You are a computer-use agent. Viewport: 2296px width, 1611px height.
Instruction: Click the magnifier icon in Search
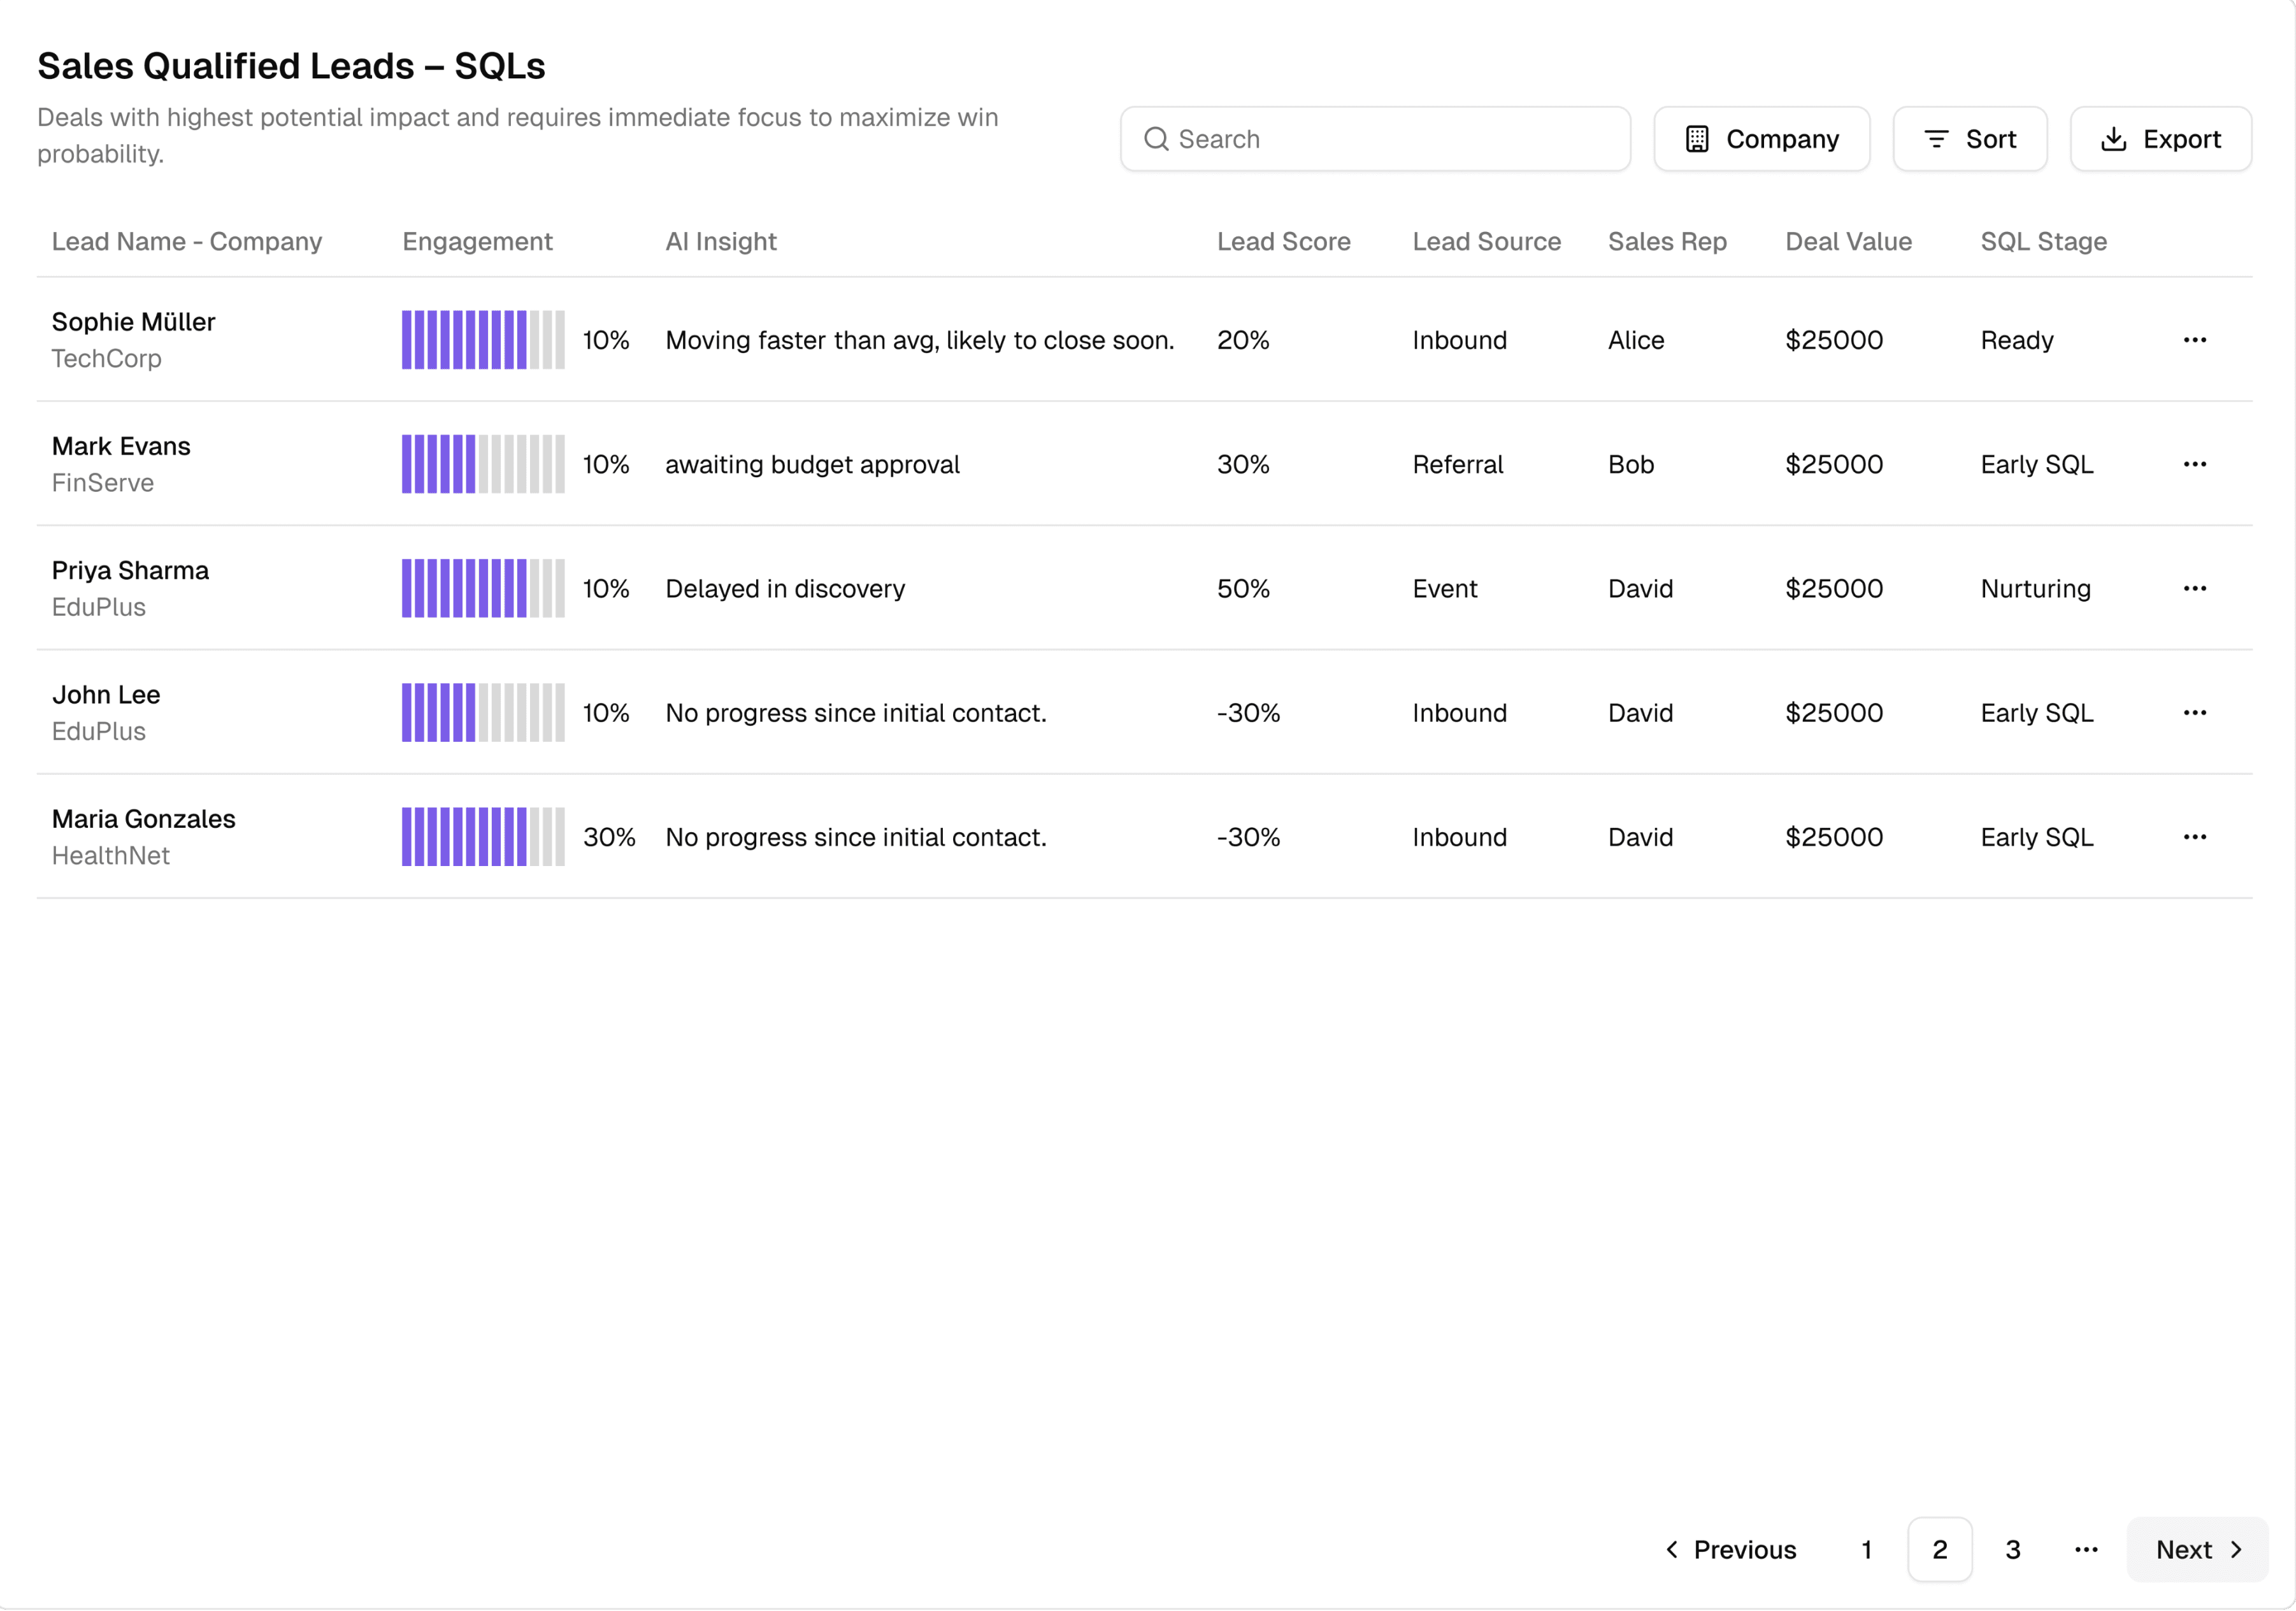[x=1156, y=139]
